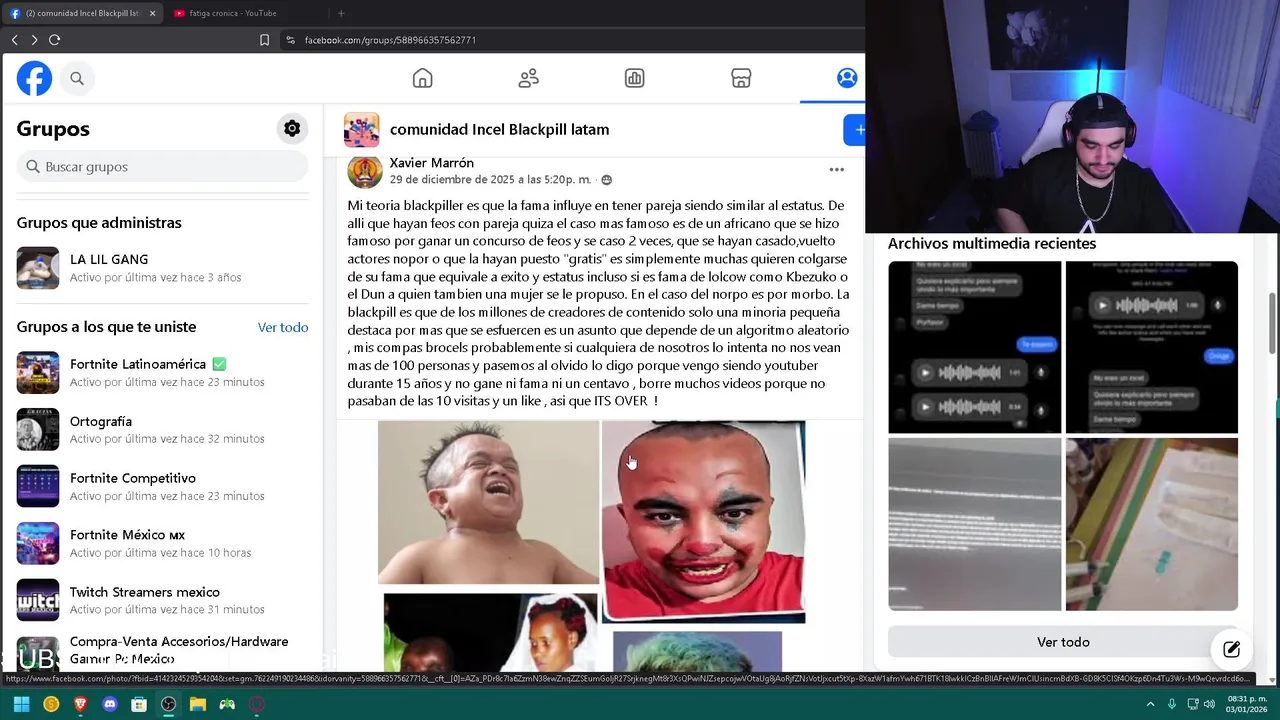
Task: Open clock and date 08:31 p. m.
Action: (1248, 704)
